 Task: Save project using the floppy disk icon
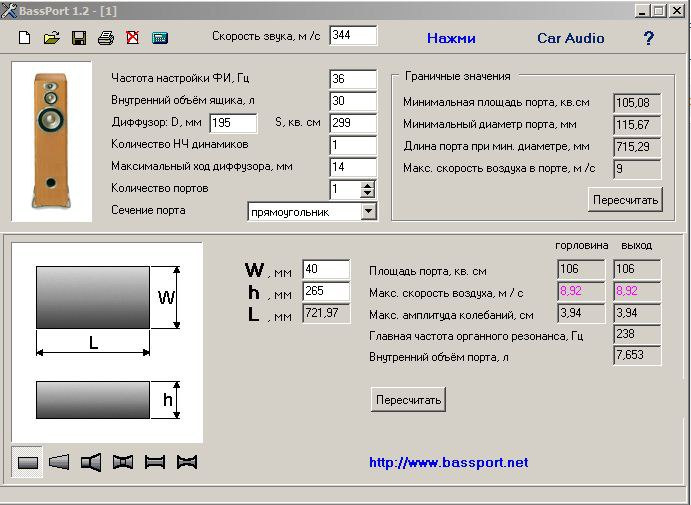79,38
